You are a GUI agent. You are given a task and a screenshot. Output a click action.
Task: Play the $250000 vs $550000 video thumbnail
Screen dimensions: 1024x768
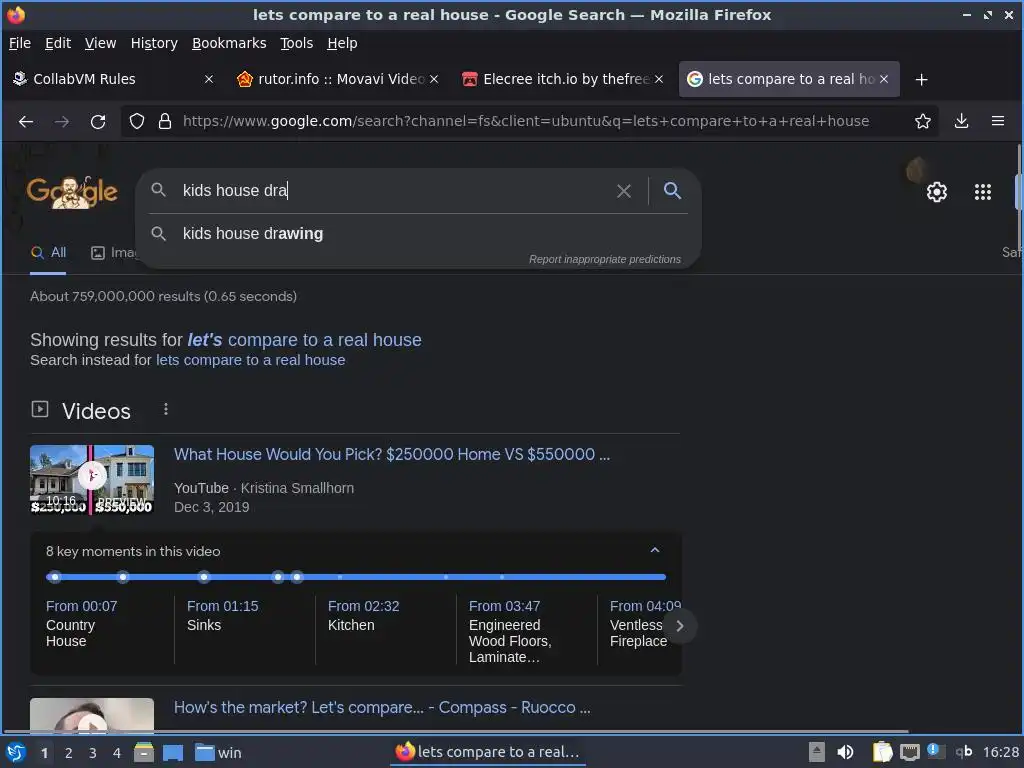92,479
